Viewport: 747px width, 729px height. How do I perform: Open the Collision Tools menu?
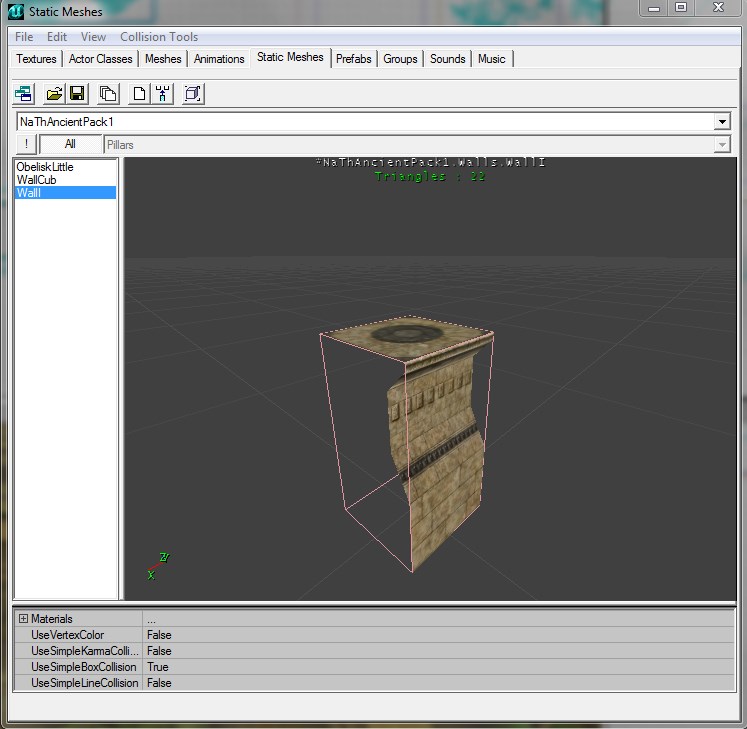[x=159, y=37]
